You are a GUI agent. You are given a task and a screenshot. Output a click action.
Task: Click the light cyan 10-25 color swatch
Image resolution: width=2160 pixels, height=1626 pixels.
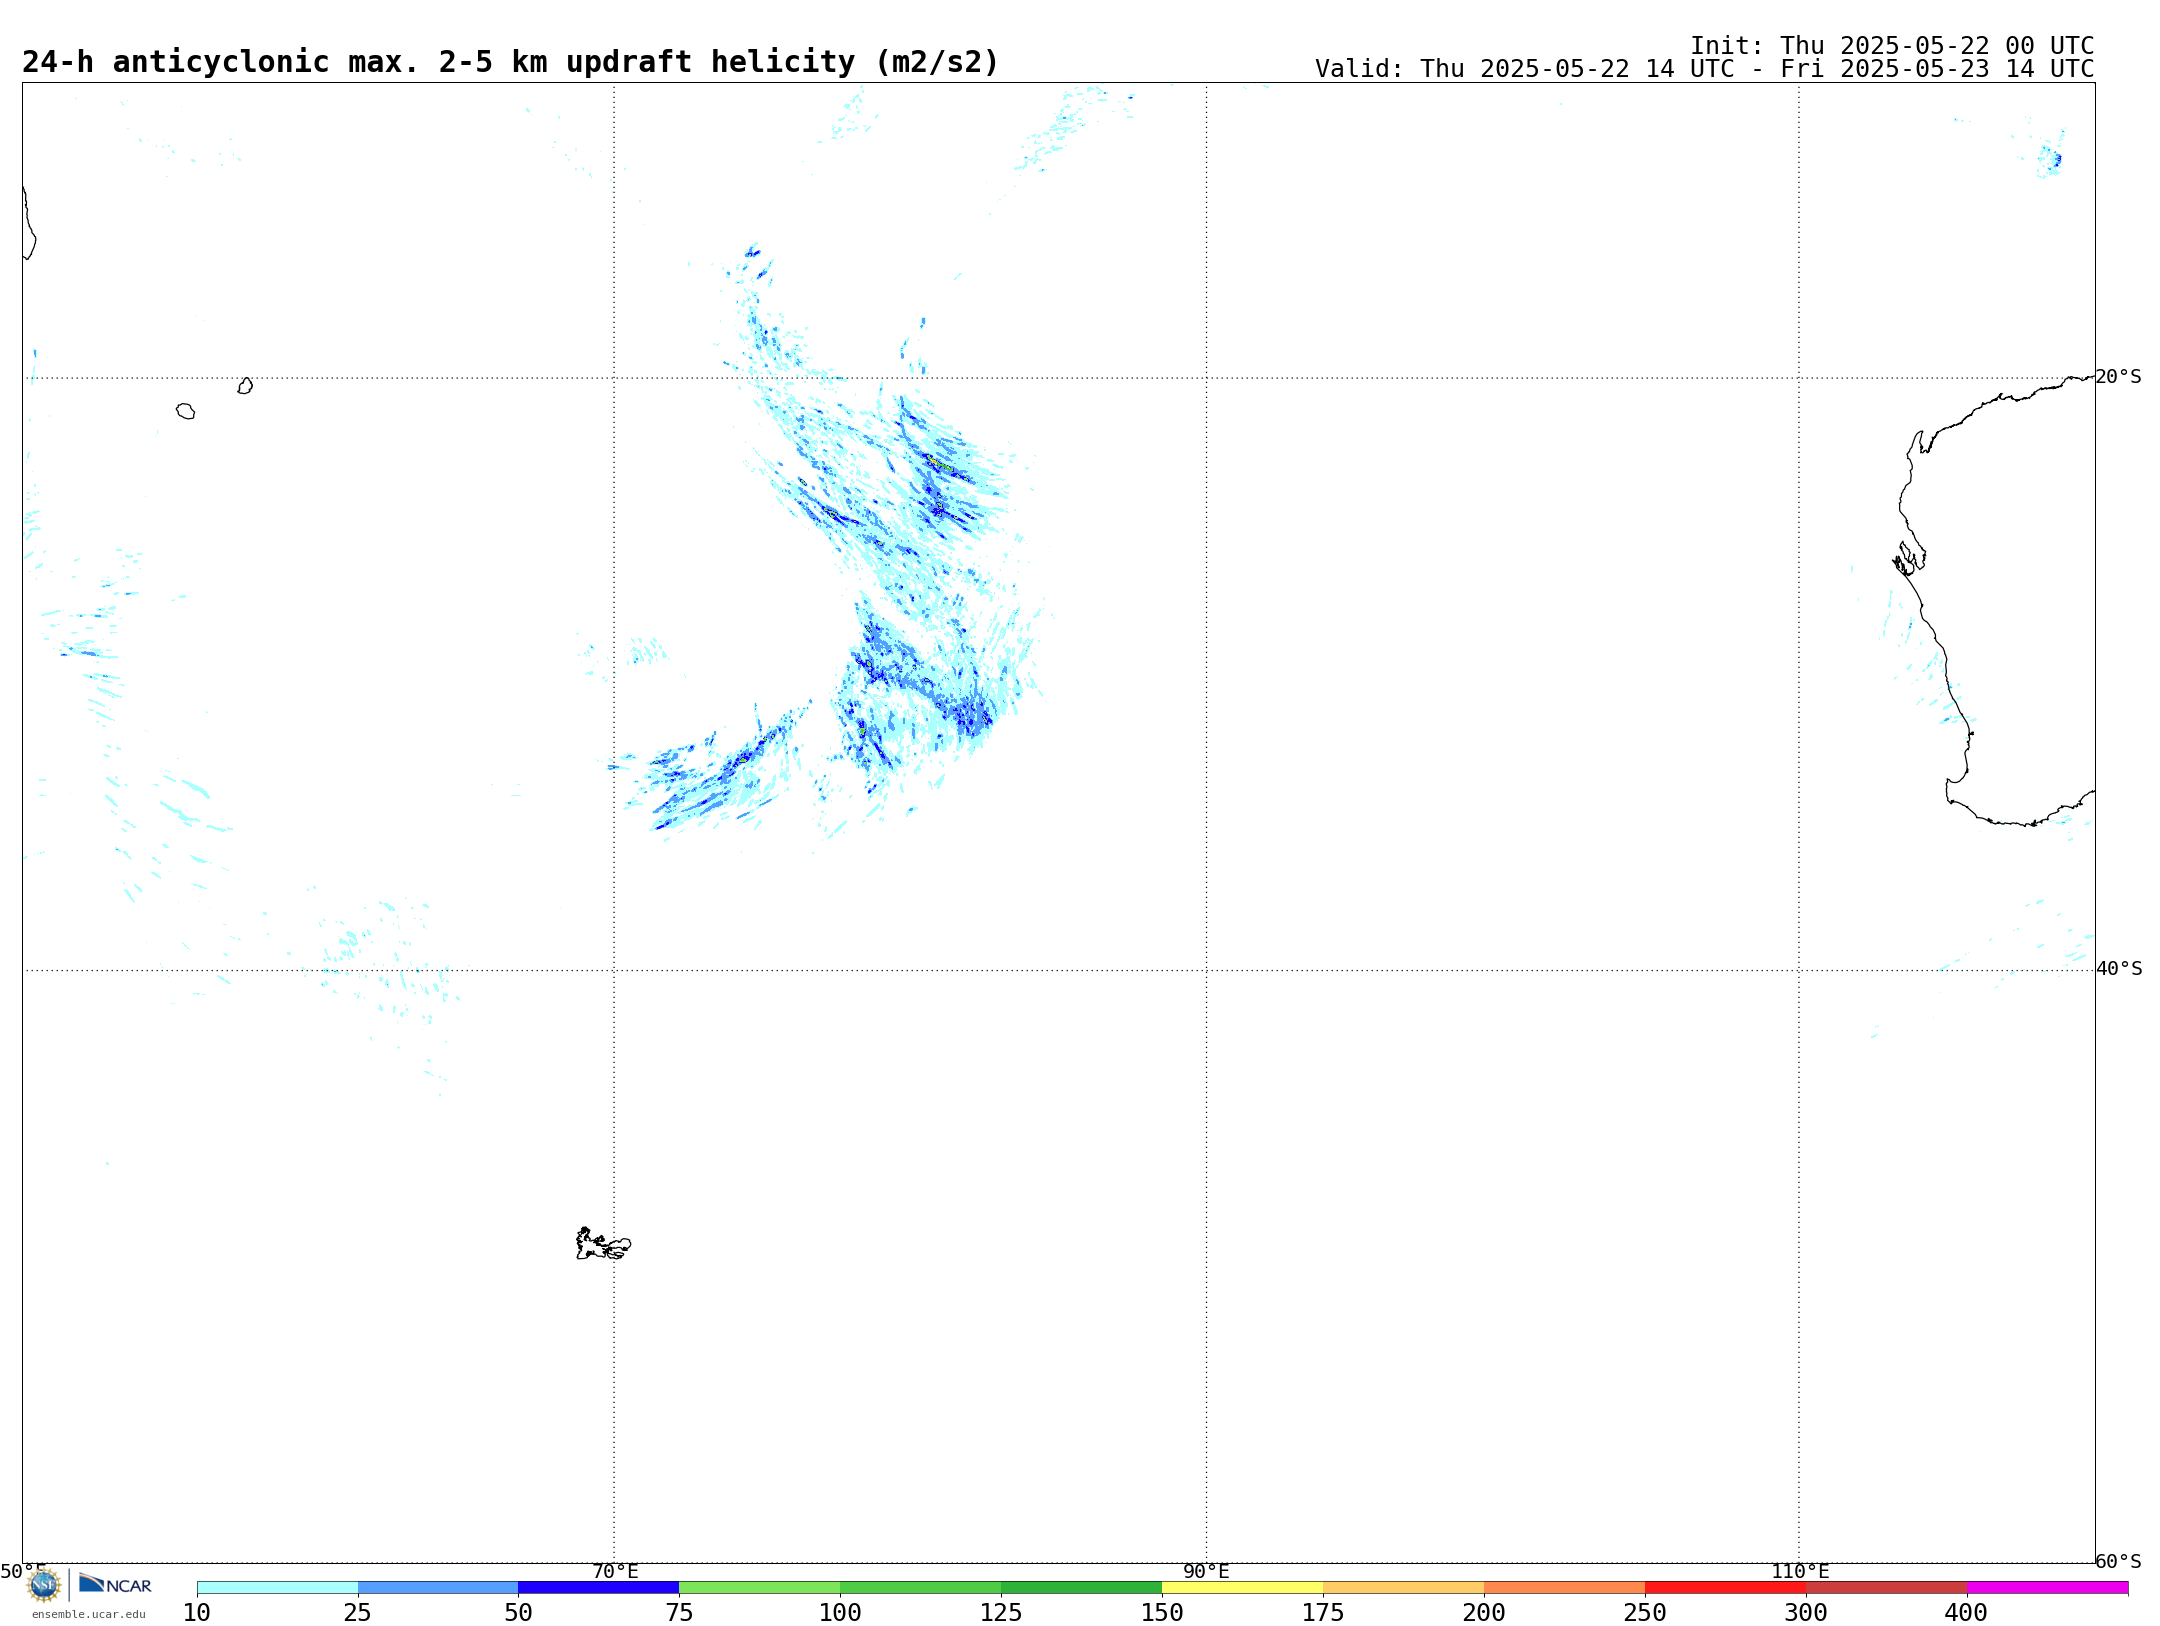(277, 1588)
